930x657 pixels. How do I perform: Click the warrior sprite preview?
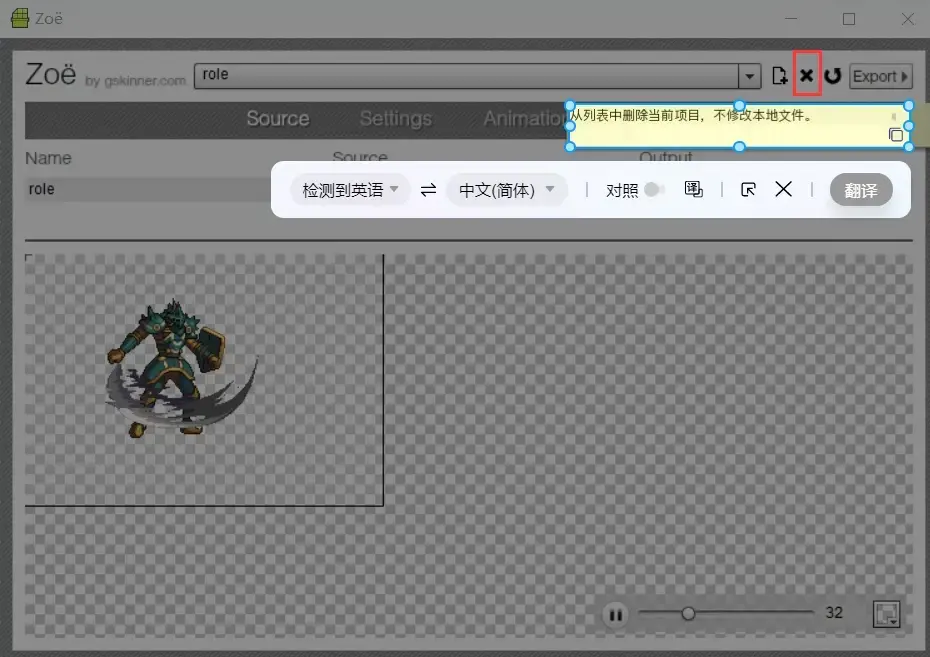181,369
